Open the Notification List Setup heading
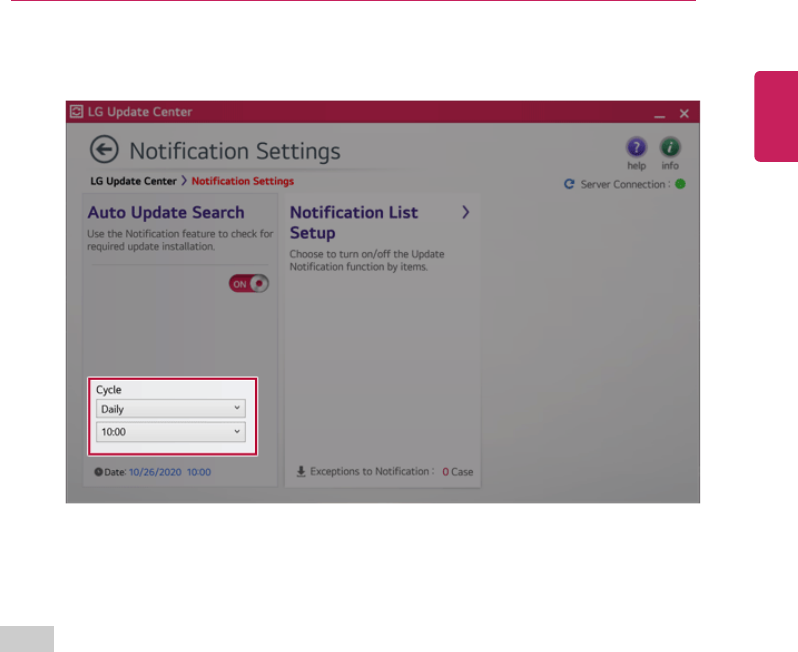Viewport: 798px width, 652px height. coord(354,222)
